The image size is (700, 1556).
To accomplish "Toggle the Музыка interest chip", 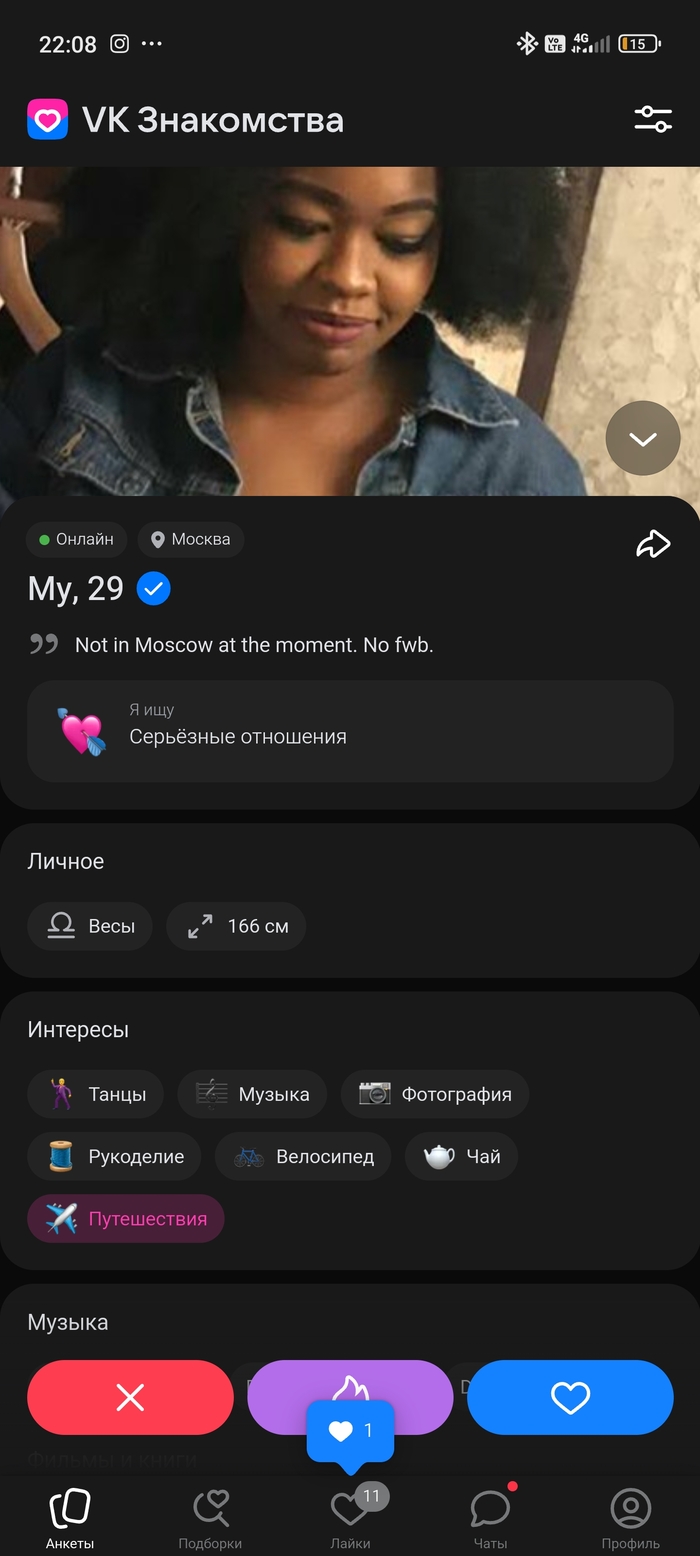I will tap(252, 1094).
